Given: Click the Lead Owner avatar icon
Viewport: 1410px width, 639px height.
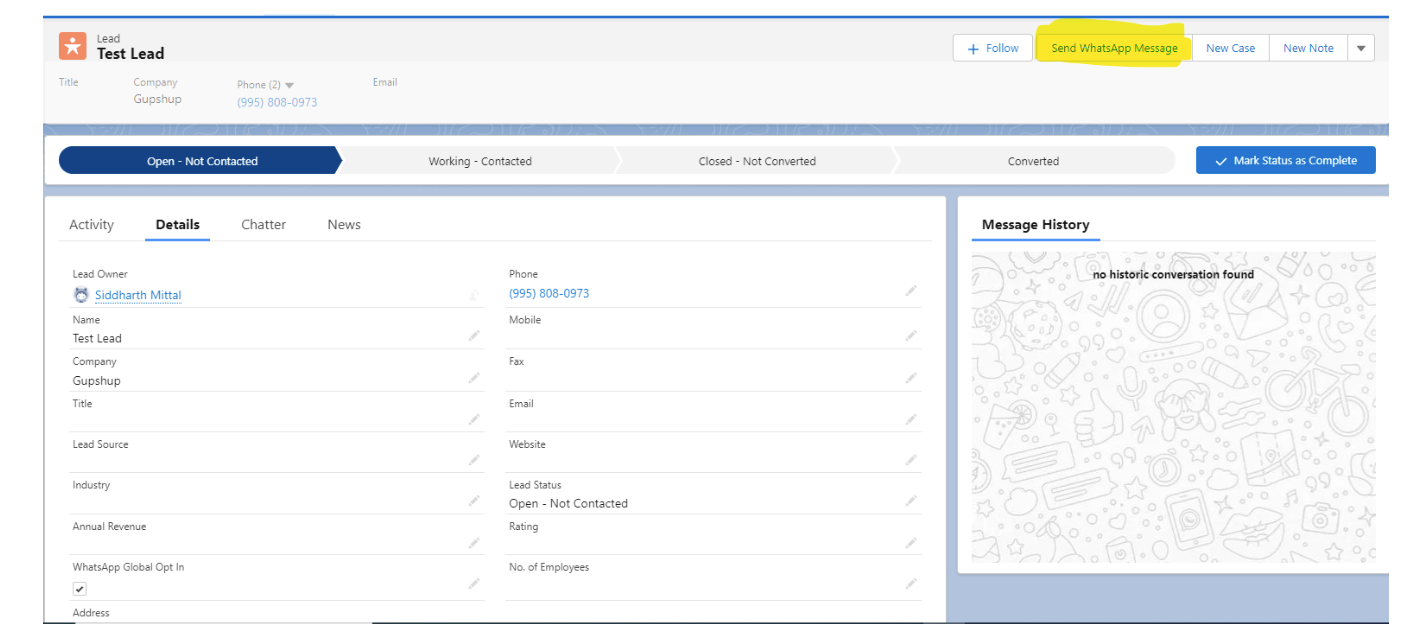Looking at the screenshot, I should pos(81,294).
